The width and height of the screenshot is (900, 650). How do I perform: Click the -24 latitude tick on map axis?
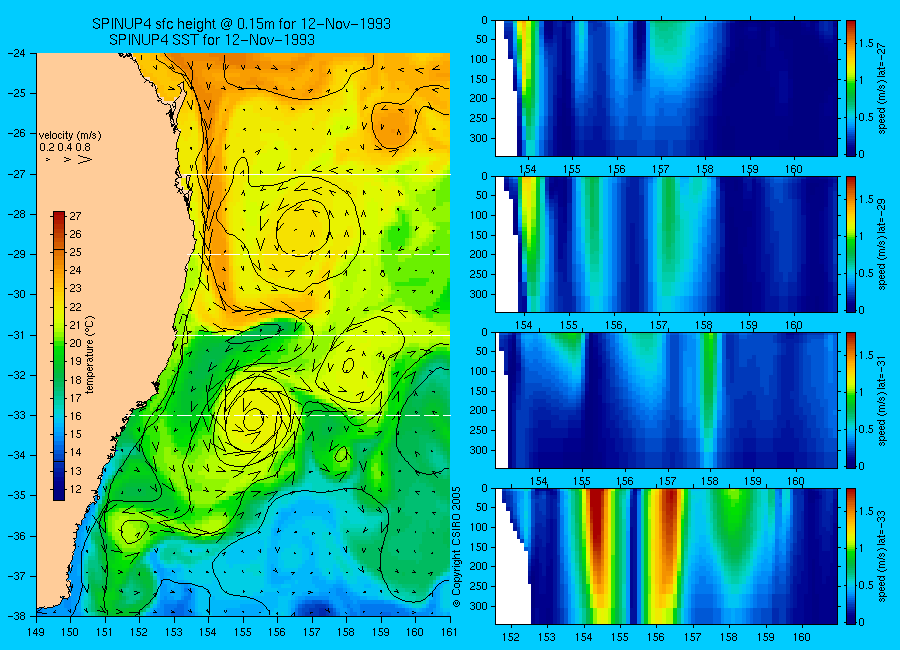(17, 53)
